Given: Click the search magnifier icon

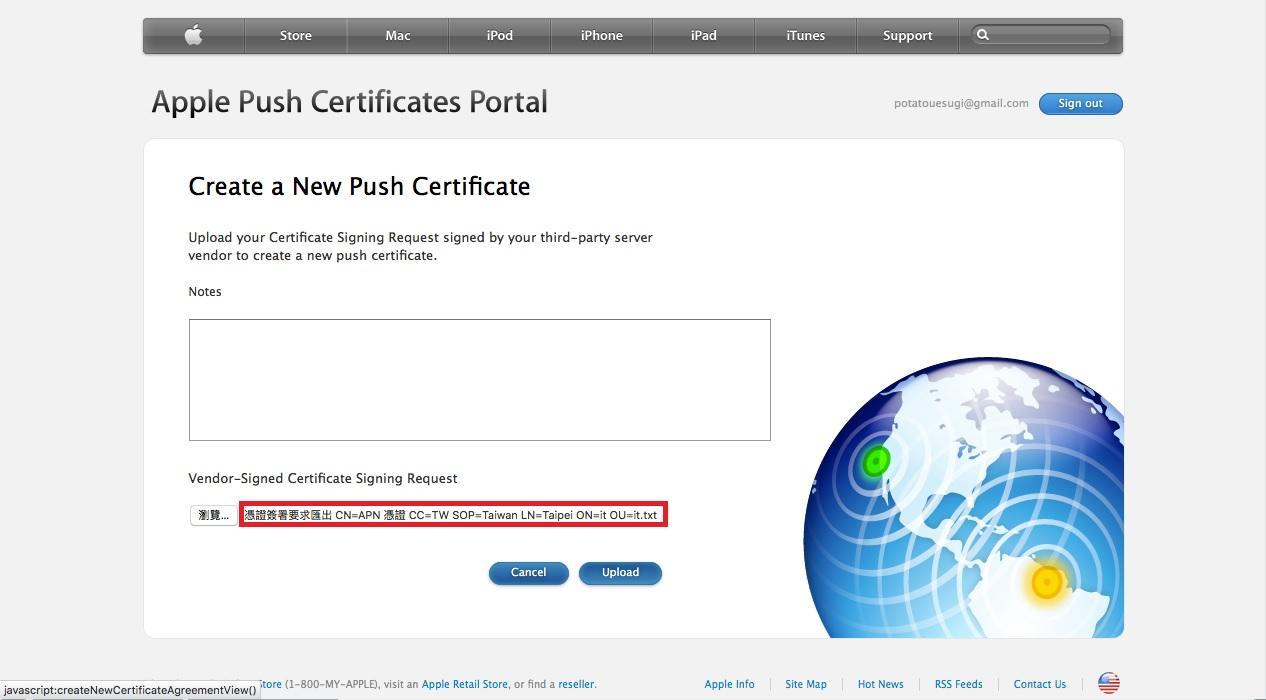Looking at the screenshot, I should click(983, 35).
